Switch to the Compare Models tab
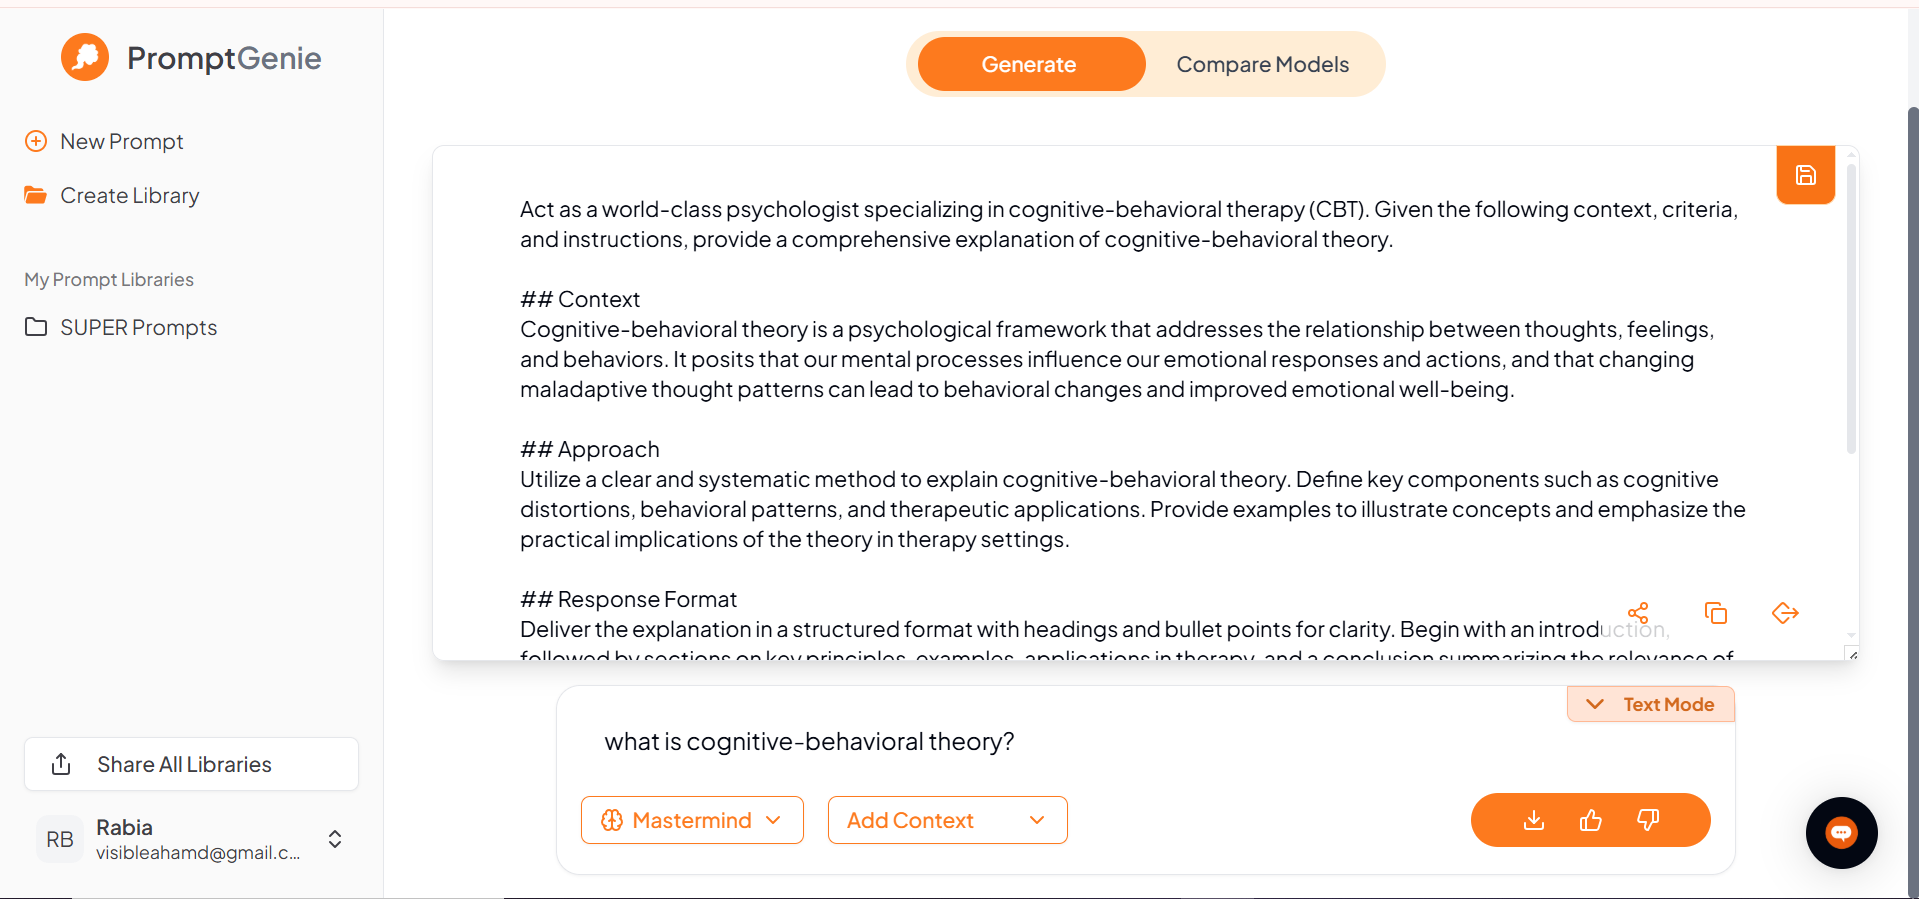The width and height of the screenshot is (1919, 899). [1262, 65]
